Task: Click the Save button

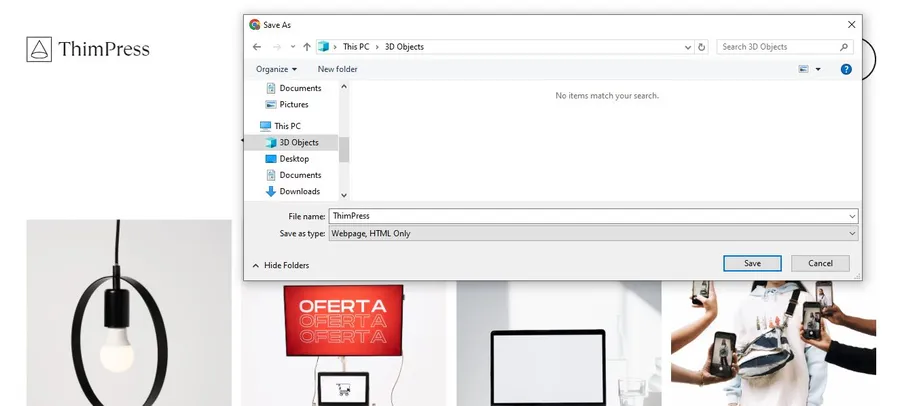Action: click(752, 264)
